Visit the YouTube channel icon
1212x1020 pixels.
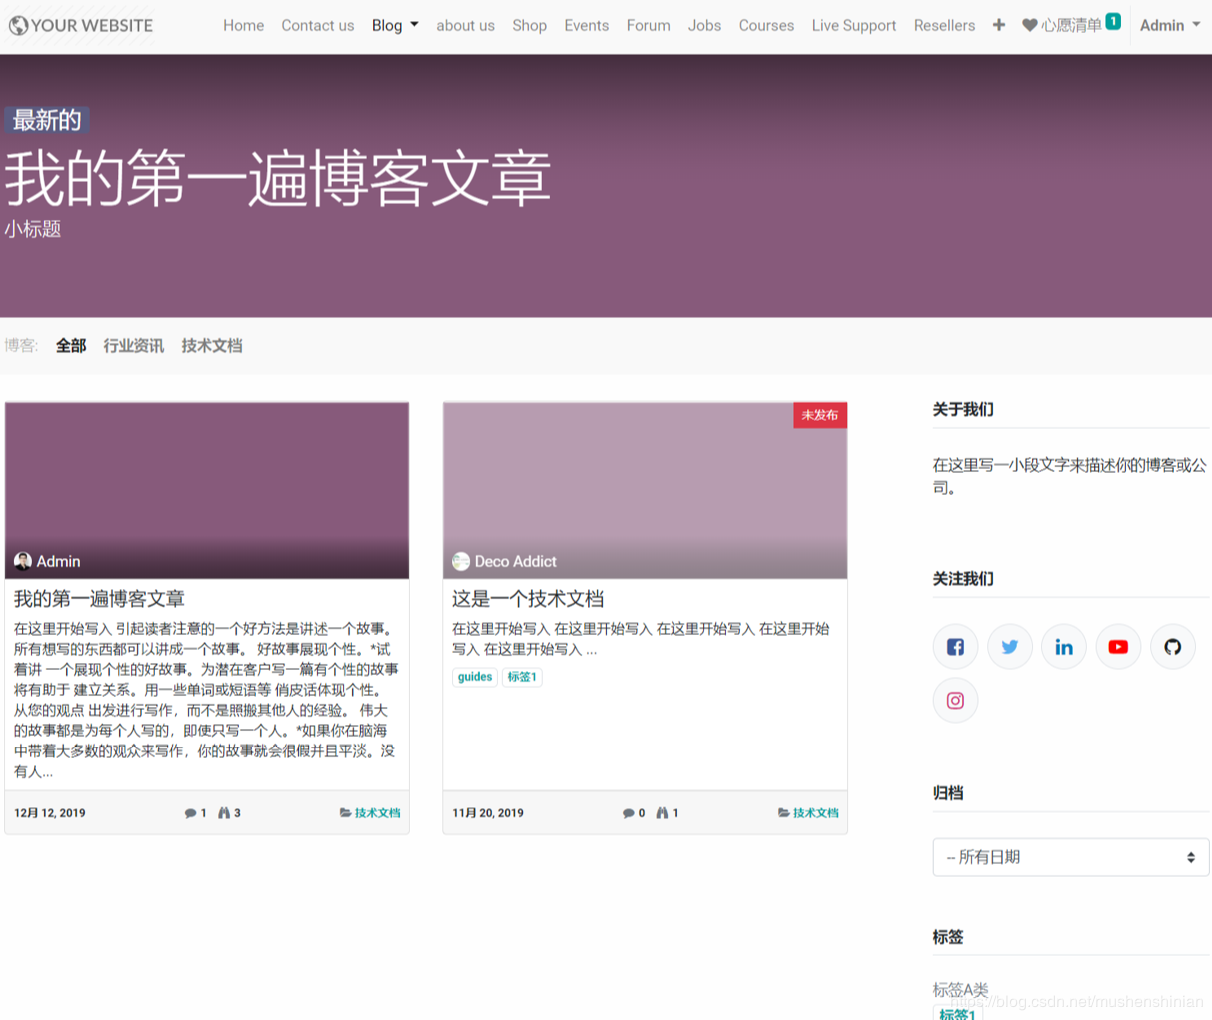[x=1118, y=647]
